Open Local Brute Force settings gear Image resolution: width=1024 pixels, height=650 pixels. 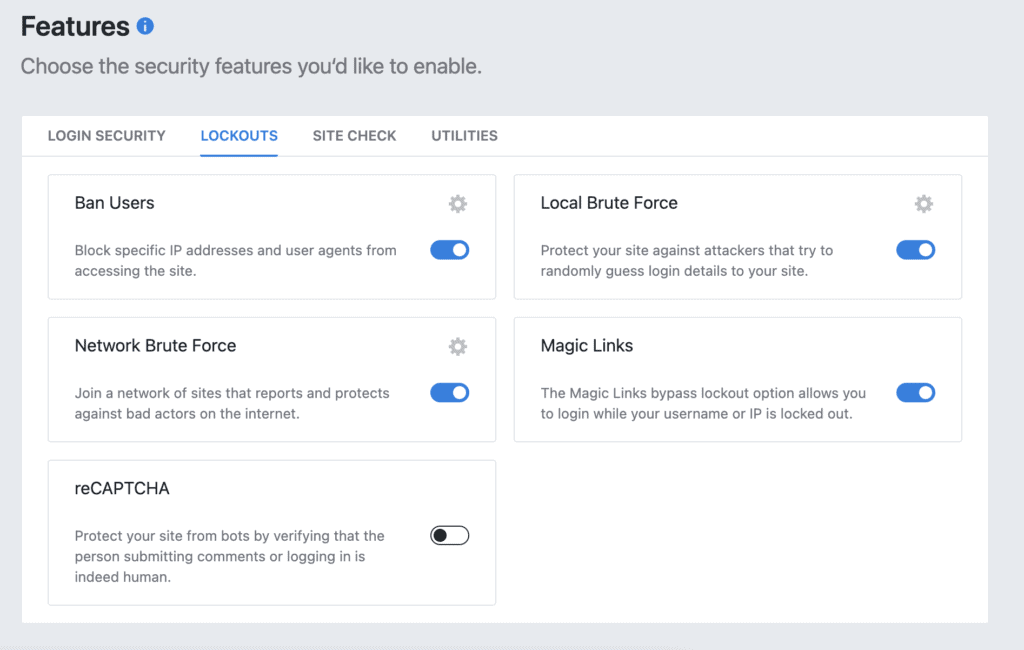[x=923, y=204]
